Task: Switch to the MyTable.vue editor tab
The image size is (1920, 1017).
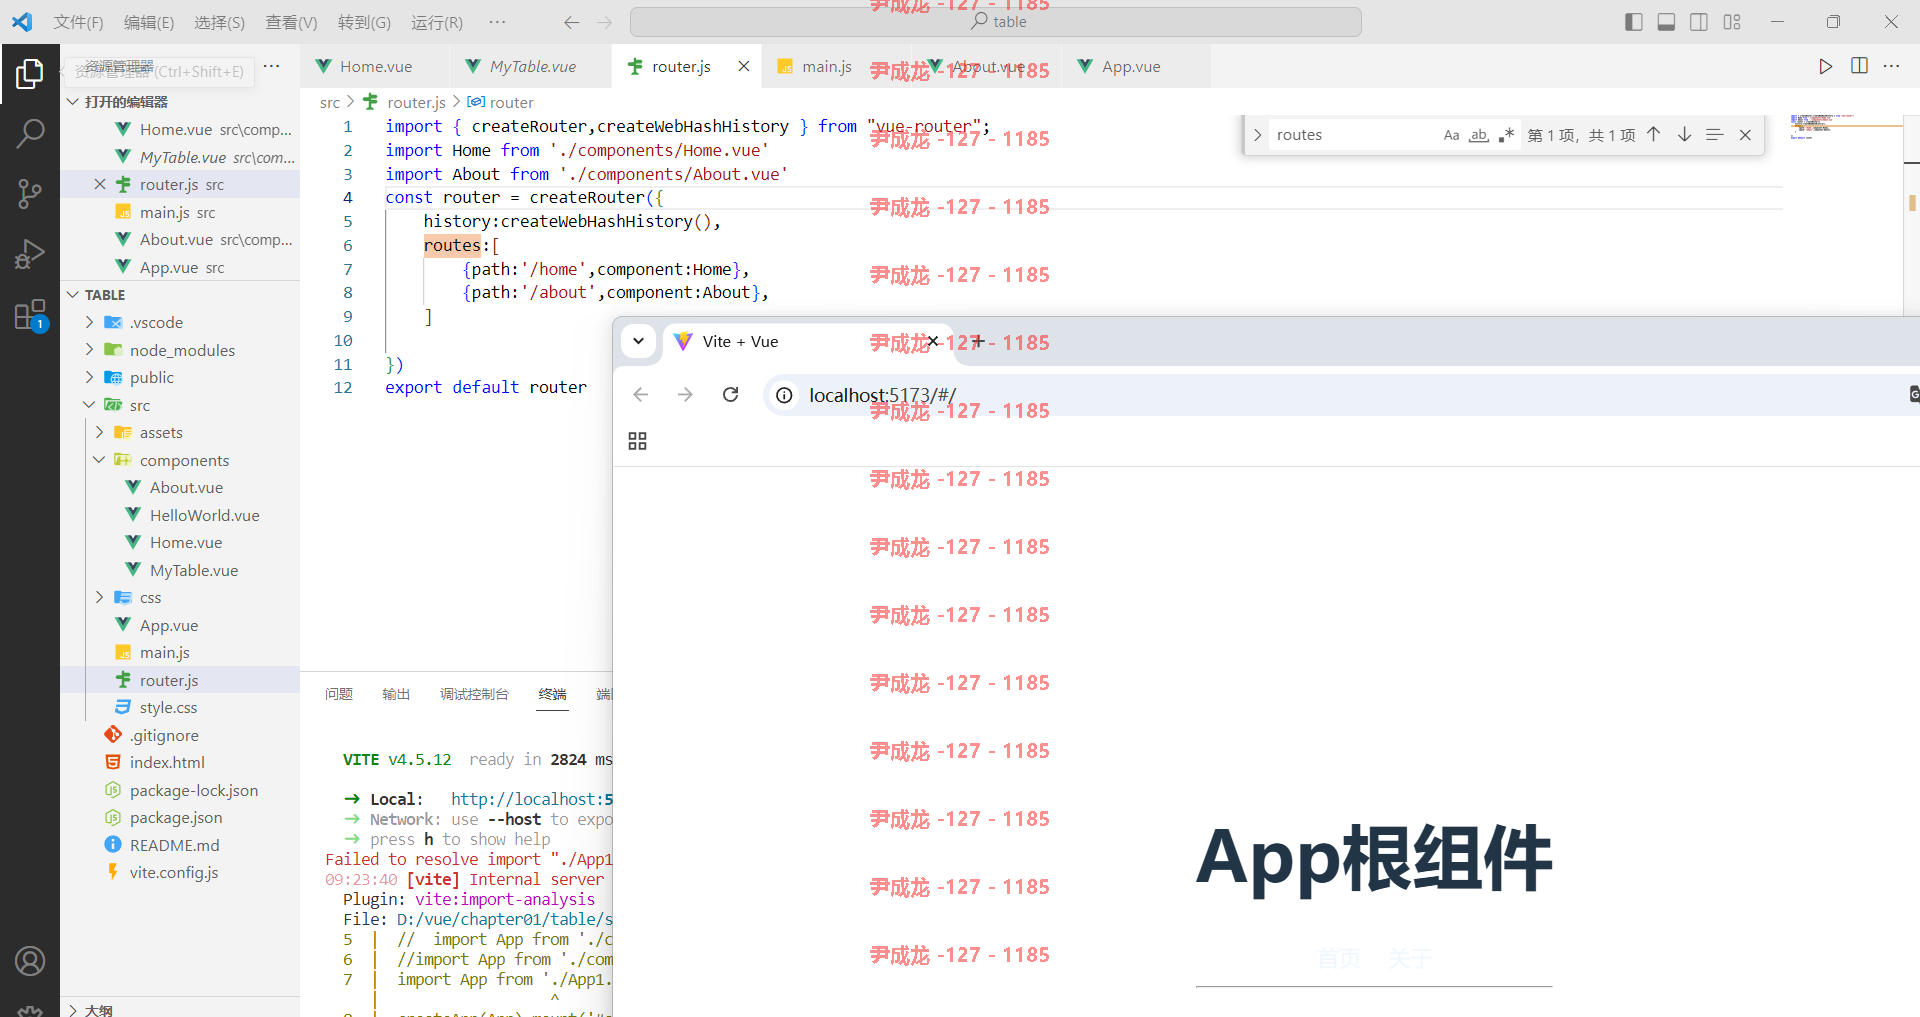Action: [x=531, y=66]
